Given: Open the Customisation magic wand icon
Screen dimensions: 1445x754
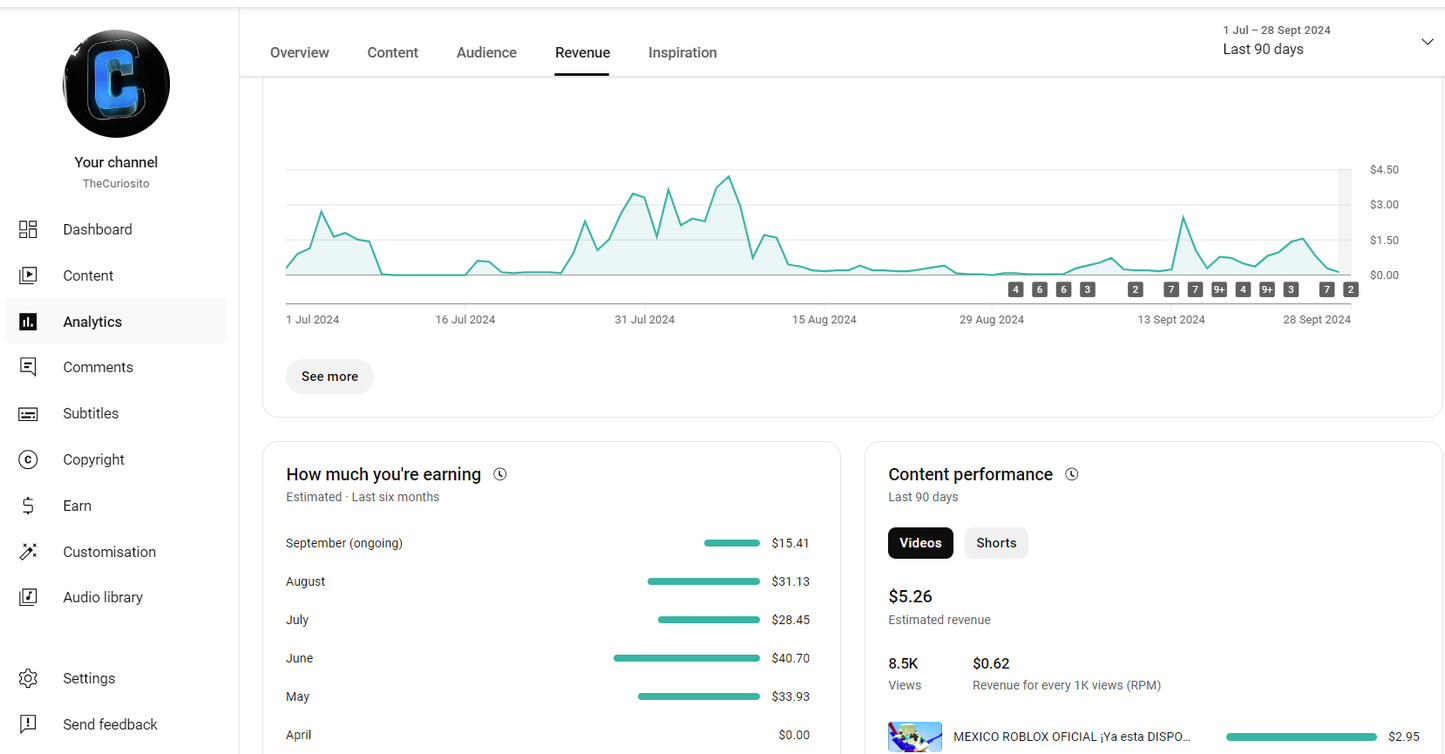Looking at the screenshot, I should [28, 552].
